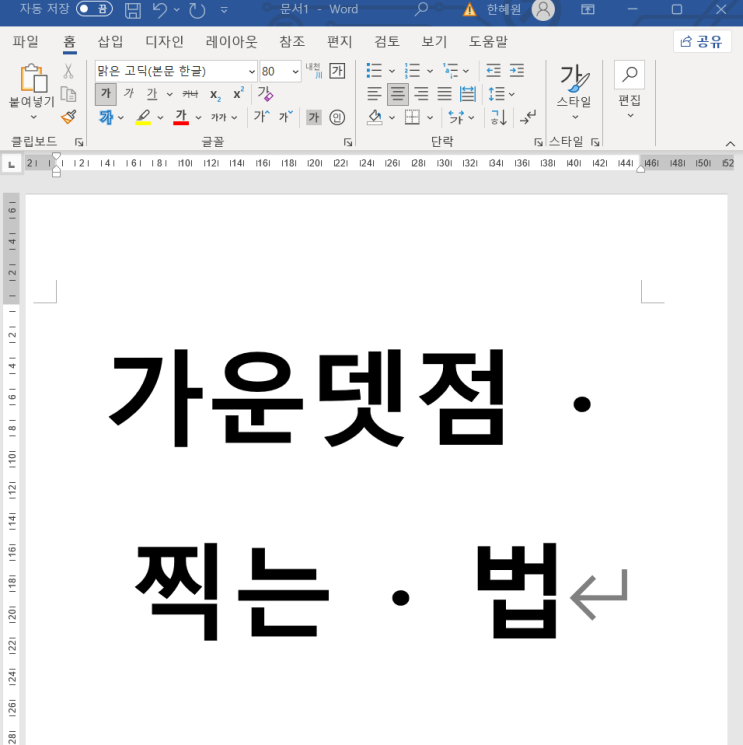743x745 pixels.
Task: Apply superscript formatting
Action: tap(238, 93)
